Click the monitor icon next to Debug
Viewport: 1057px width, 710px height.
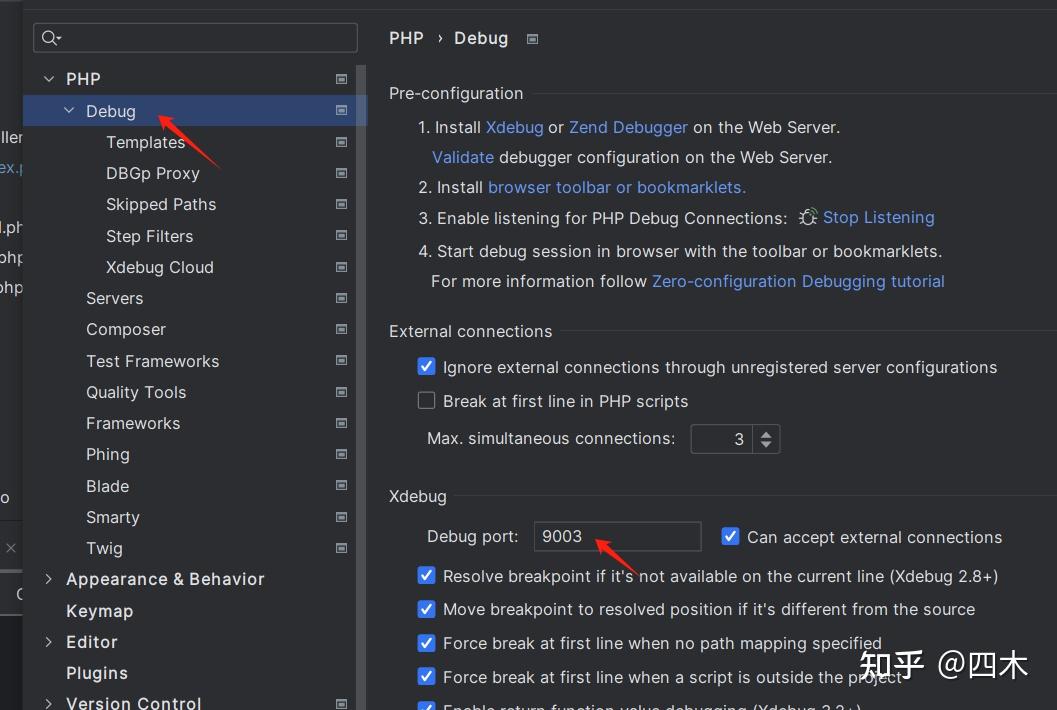341,110
